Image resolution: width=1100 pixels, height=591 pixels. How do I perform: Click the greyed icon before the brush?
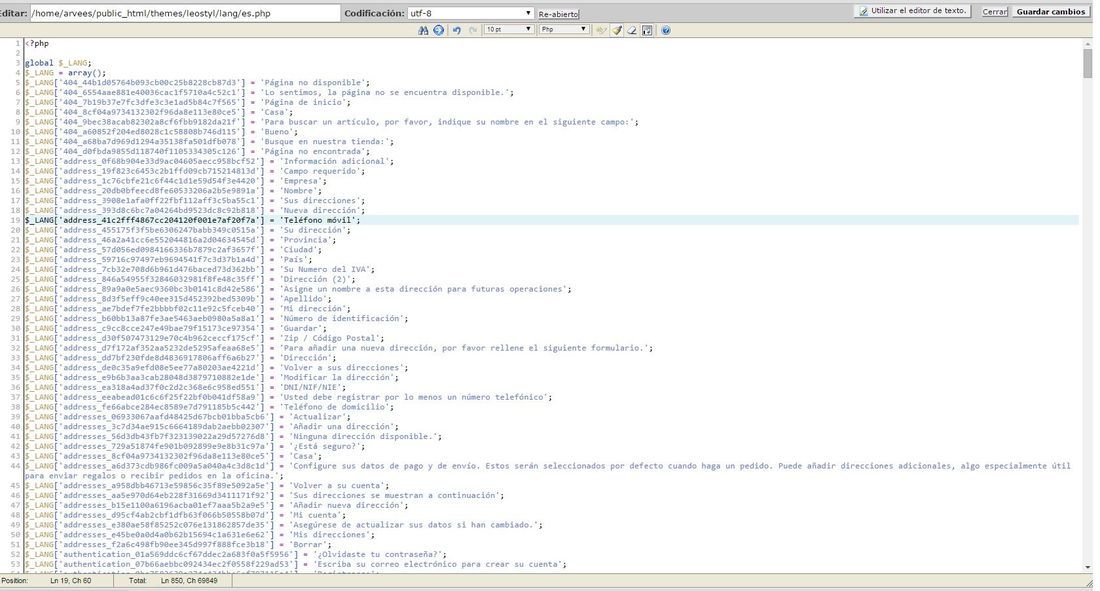tap(601, 30)
